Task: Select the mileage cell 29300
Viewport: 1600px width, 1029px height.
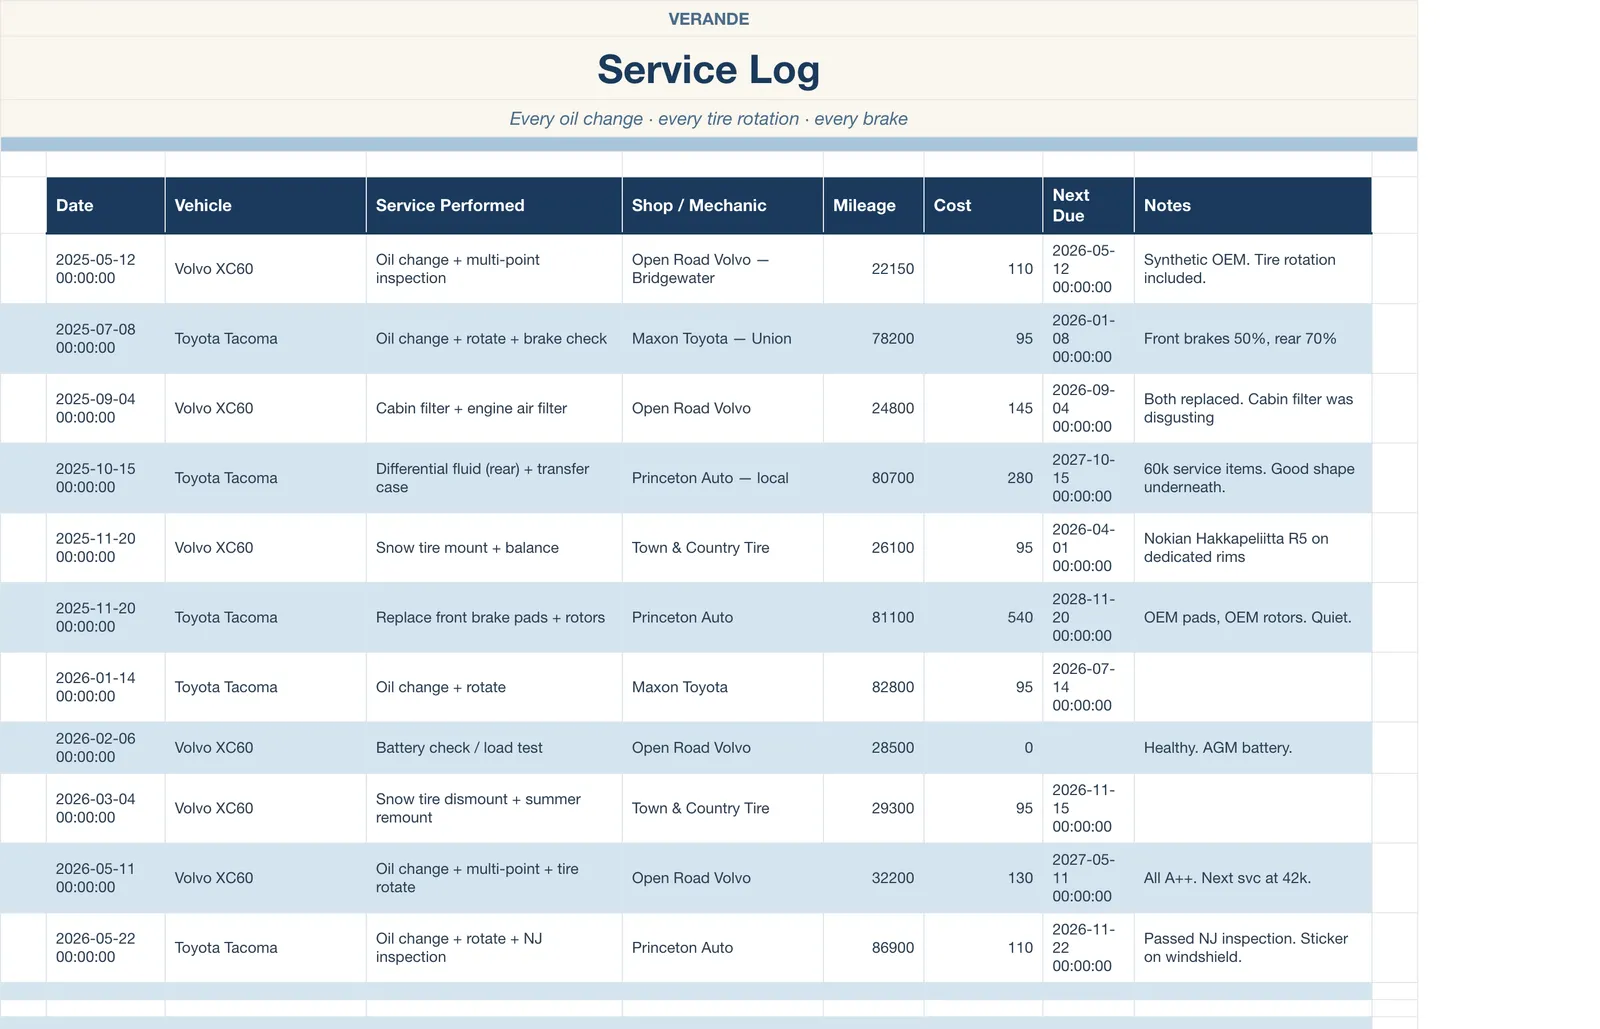Action: pos(874,808)
